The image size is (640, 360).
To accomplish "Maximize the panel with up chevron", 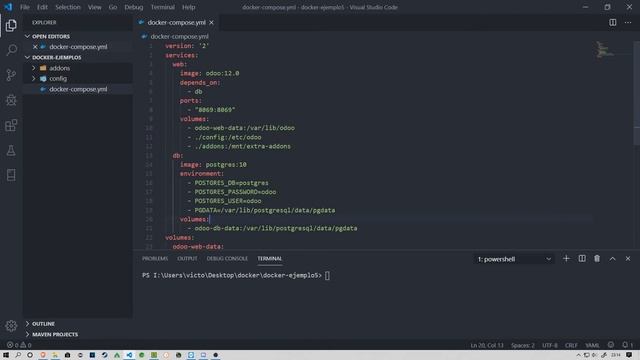I will (x=612, y=259).
